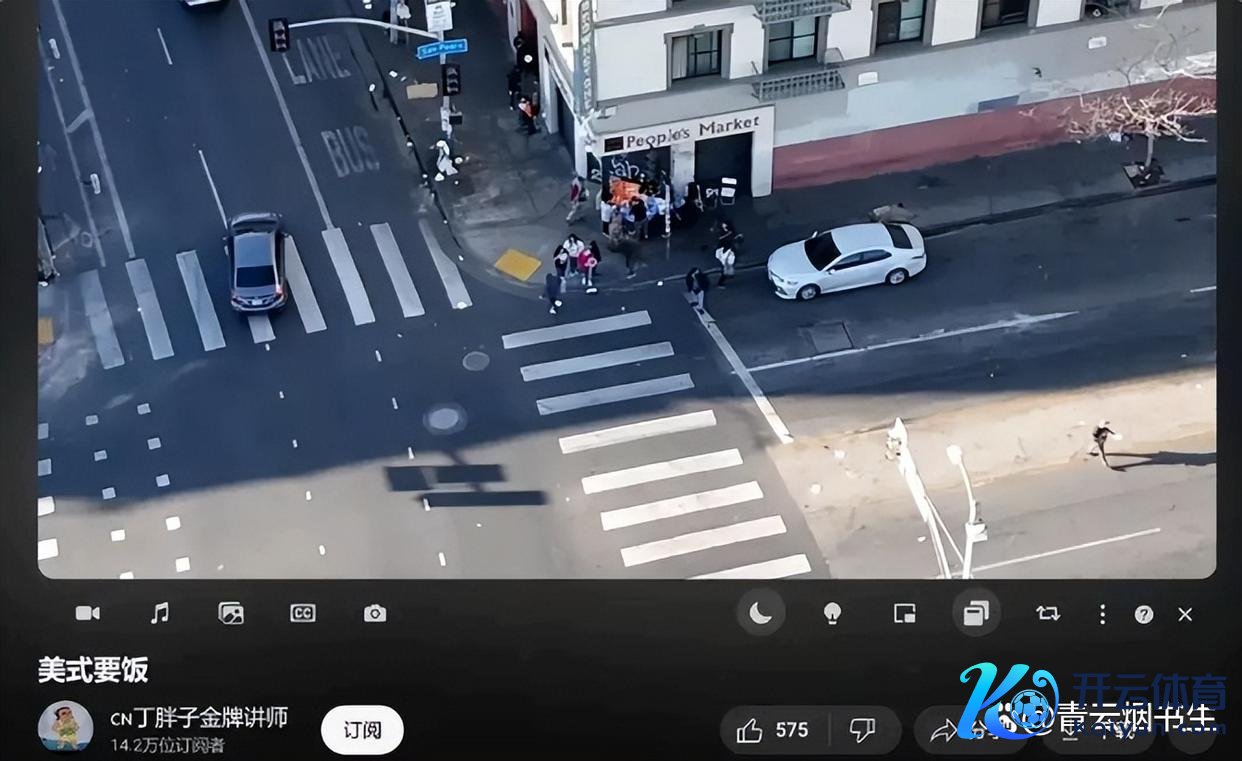Click the video at People's Market sign
This screenshot has width=1242, height=761.
click(690, 133)
